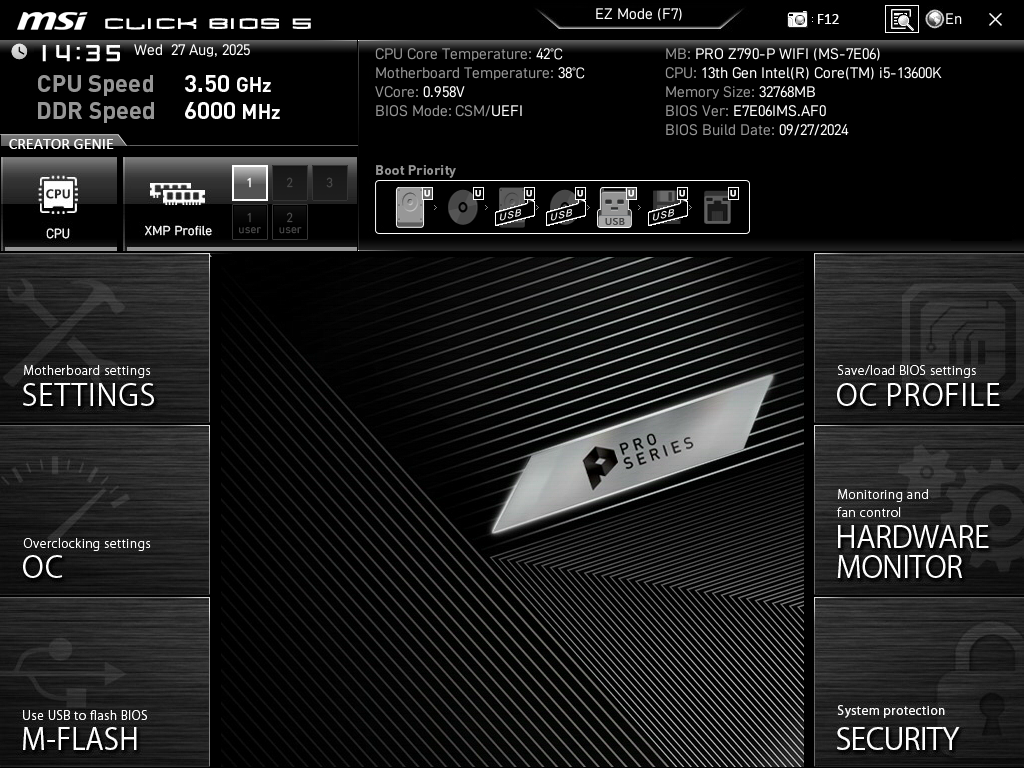This screenshot has width=1024, height=768.
Task: Enable XMP profile 3
Action: 330,183
